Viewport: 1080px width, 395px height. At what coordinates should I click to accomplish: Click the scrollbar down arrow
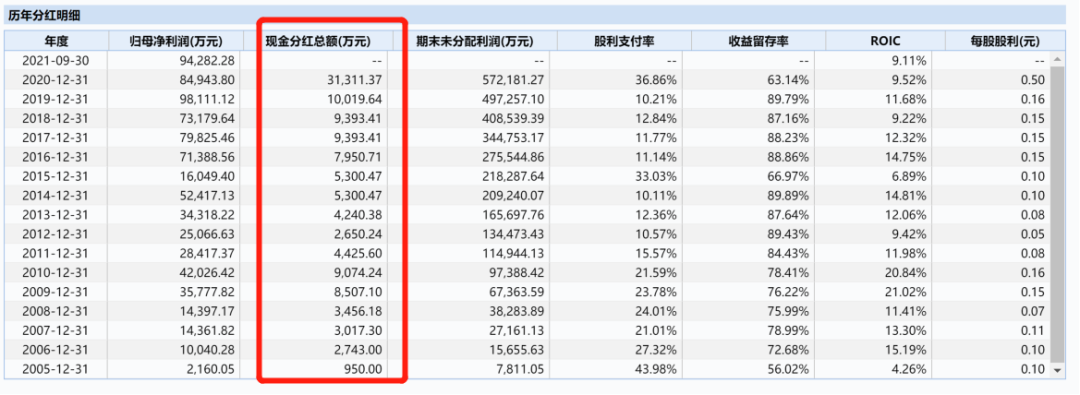point(1059,371)
